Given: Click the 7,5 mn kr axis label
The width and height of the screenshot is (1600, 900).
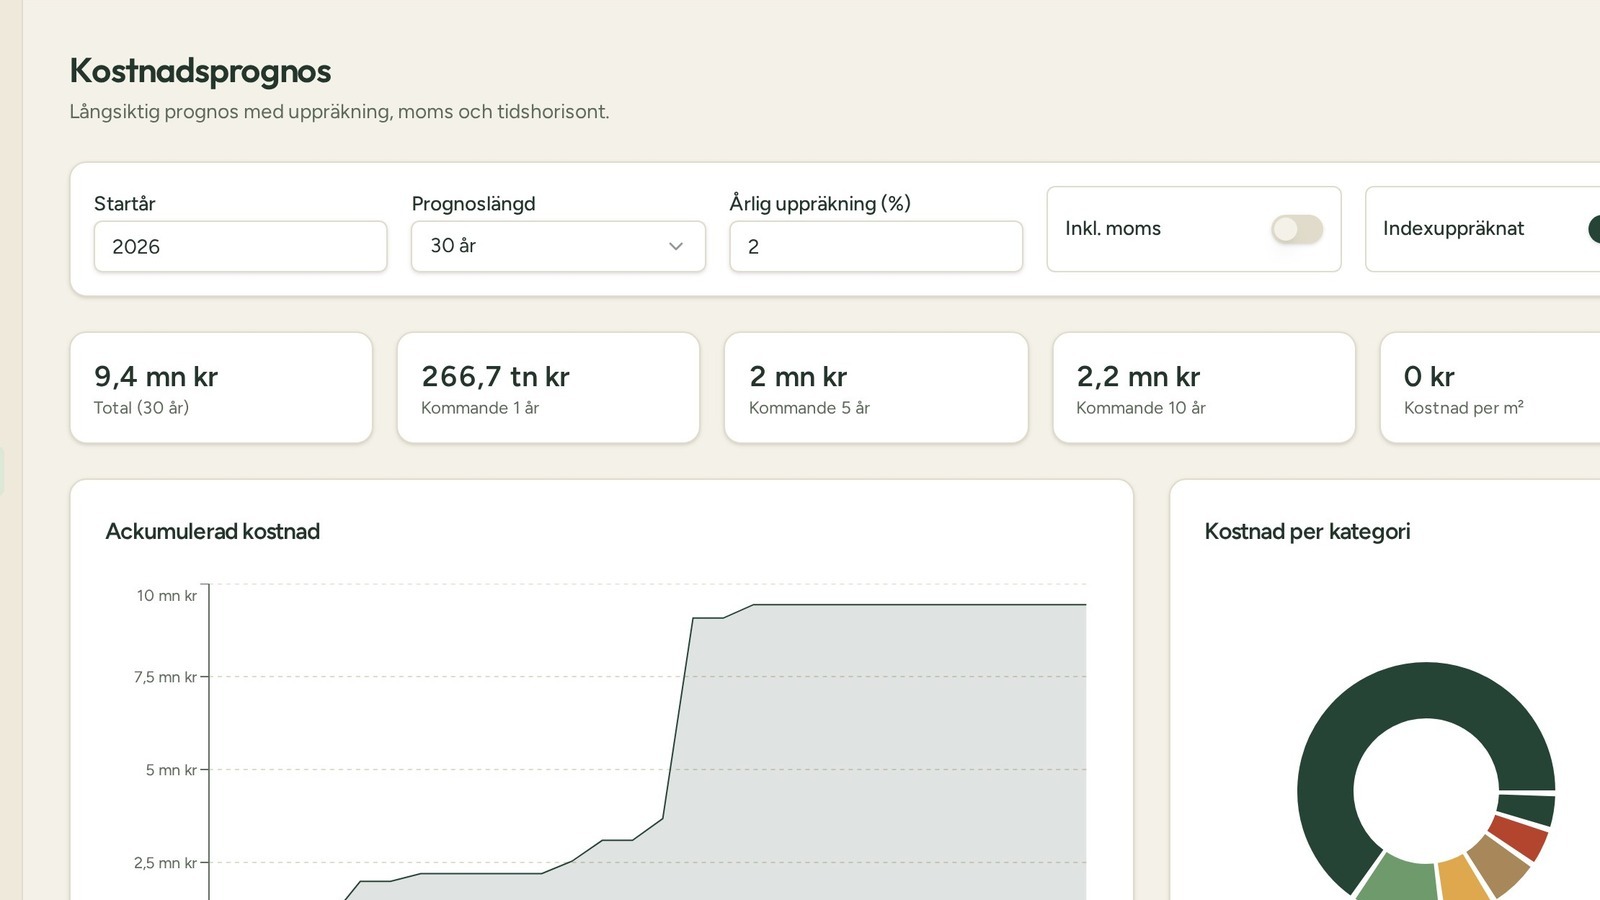Looking at the screenshot, I should pyautogui.click(x=165, y=677).
